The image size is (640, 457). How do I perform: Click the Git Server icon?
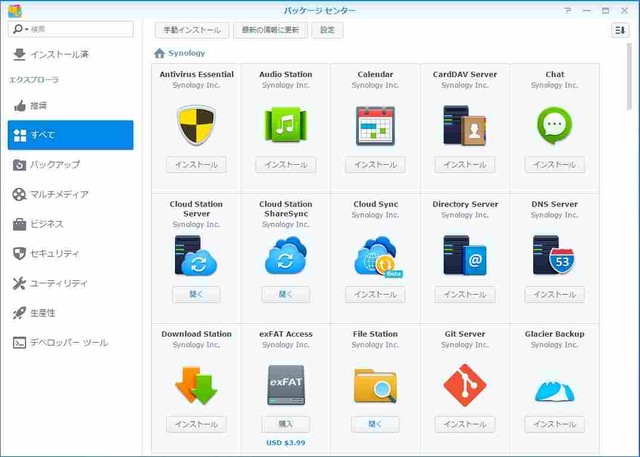464,385
